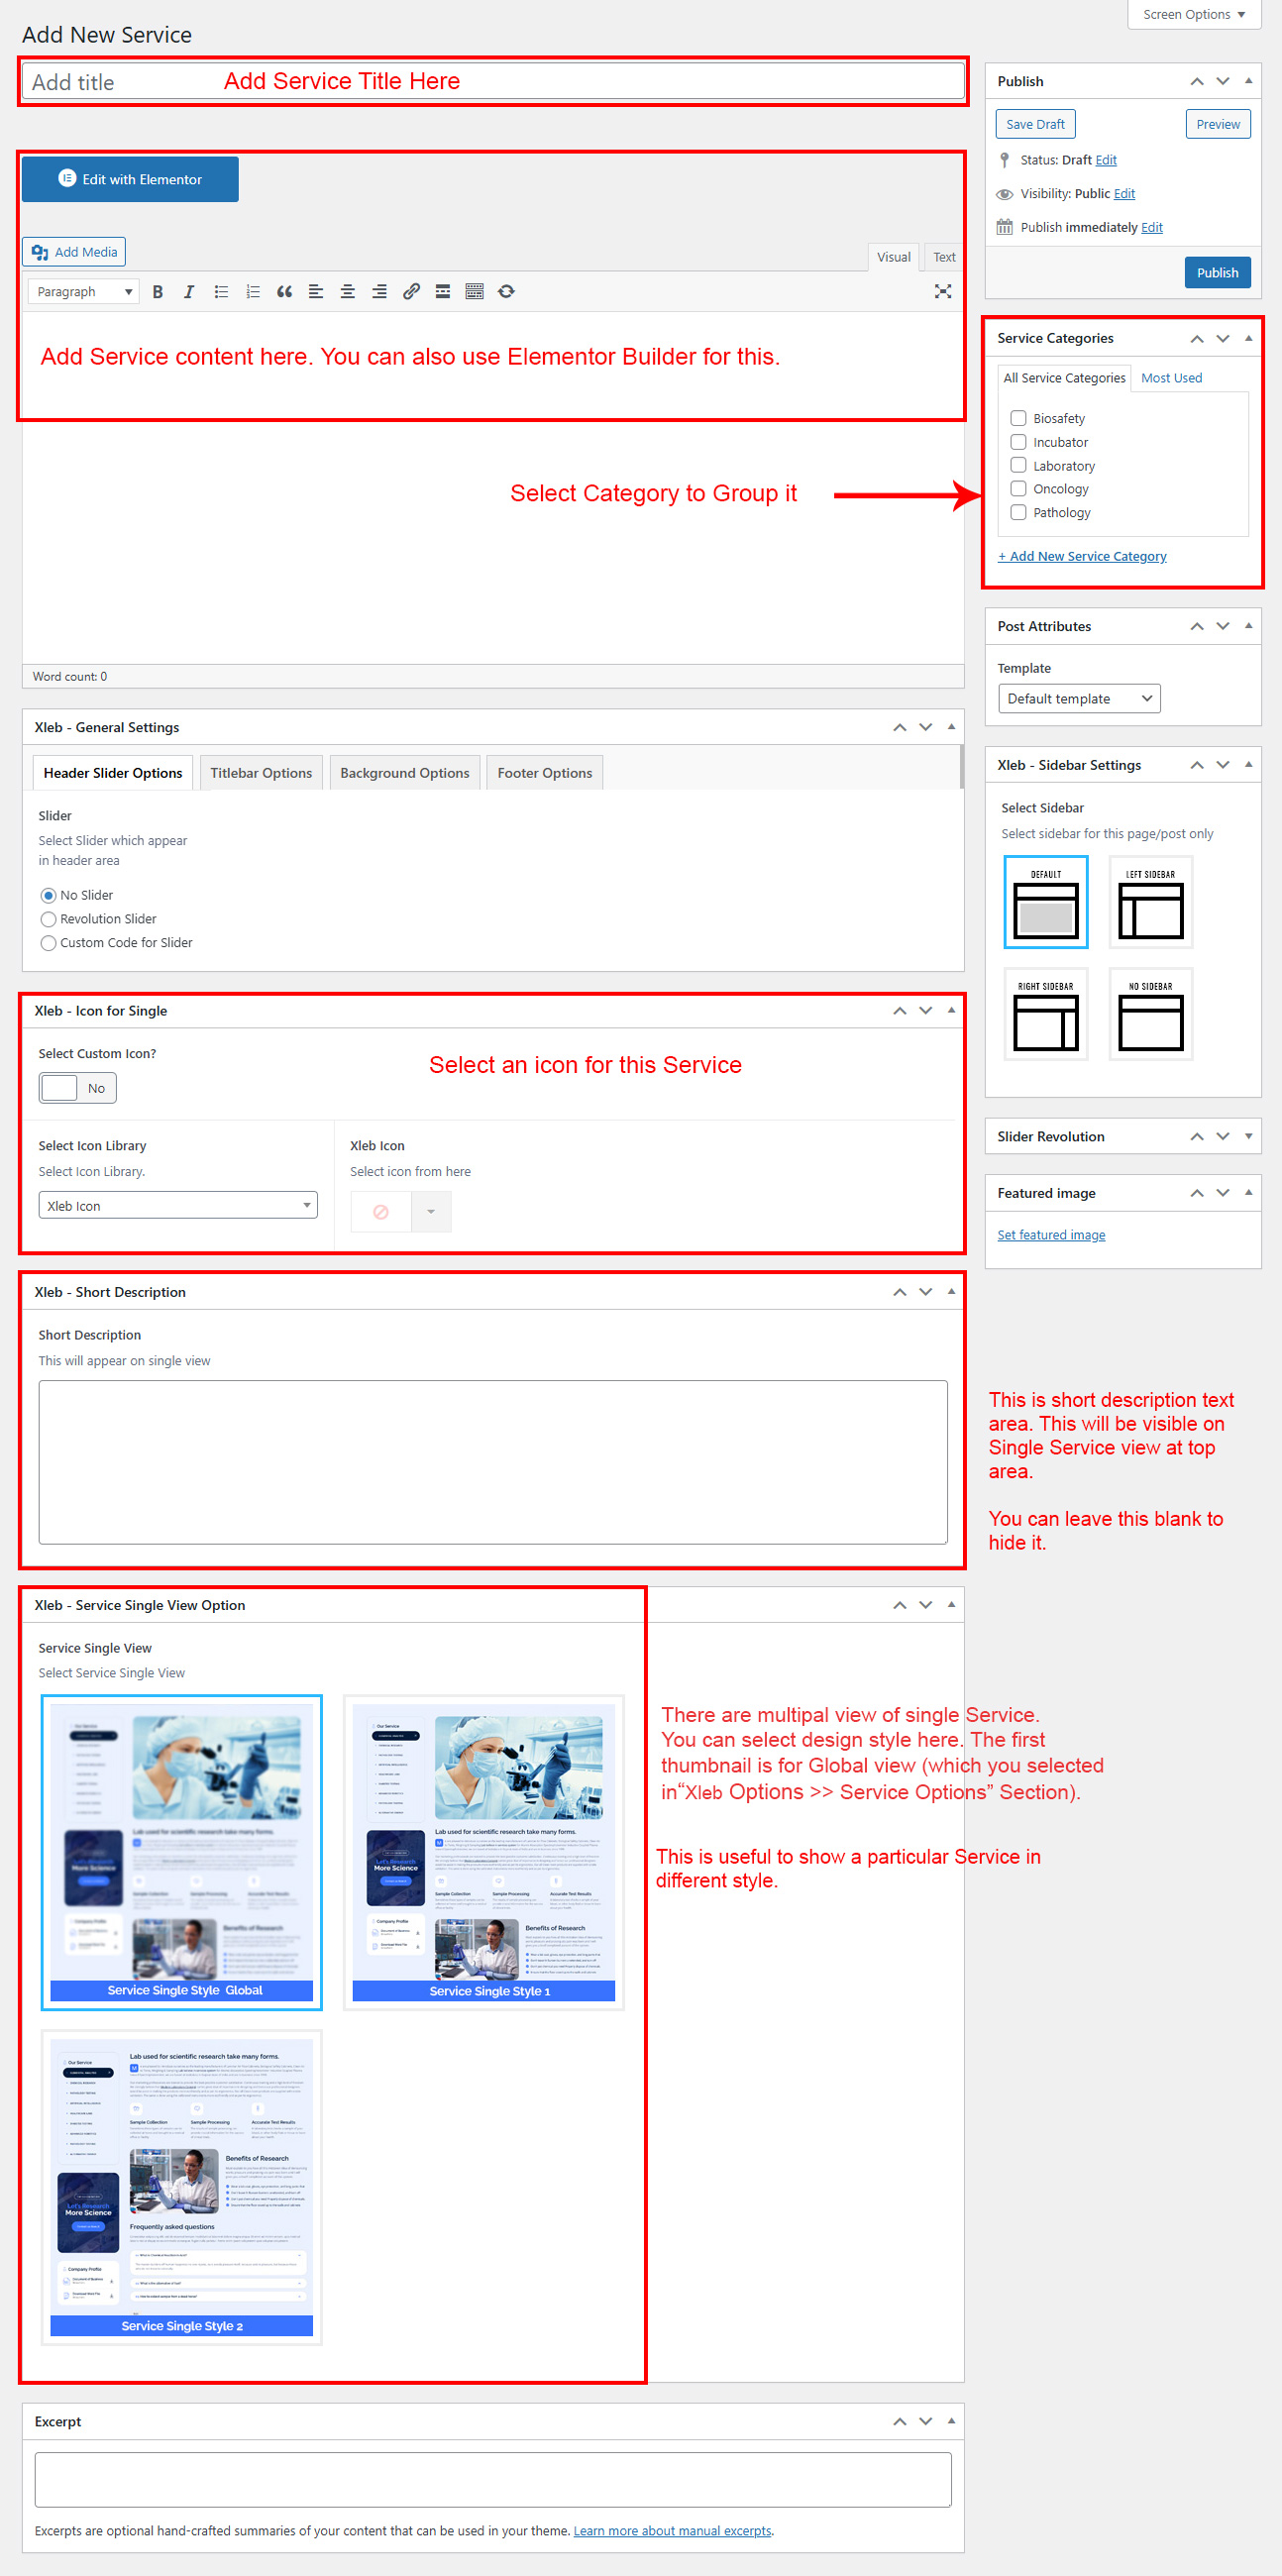The height and width of the screenshot is (2576, 1282).
Task: Toggle the Select Custom Icon switch
Action: click(78, 1088)
